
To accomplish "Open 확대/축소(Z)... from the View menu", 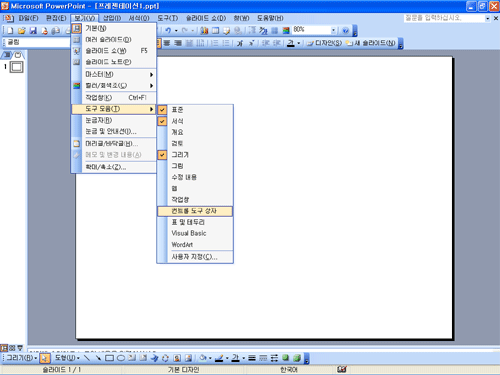I will point(114,167).
